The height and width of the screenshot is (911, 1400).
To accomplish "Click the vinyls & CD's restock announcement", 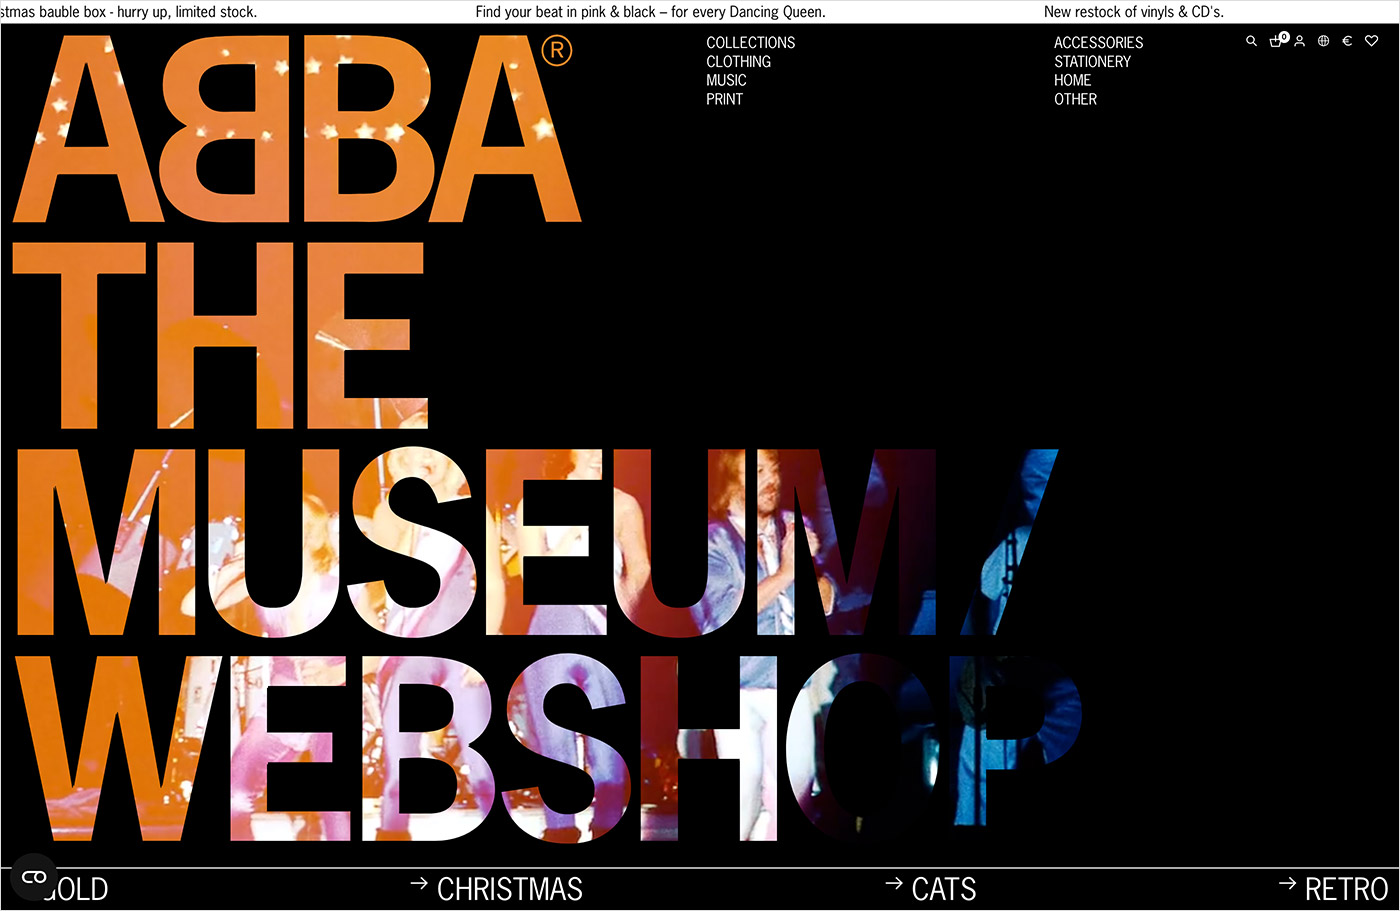I will [x=1134, y=12].
